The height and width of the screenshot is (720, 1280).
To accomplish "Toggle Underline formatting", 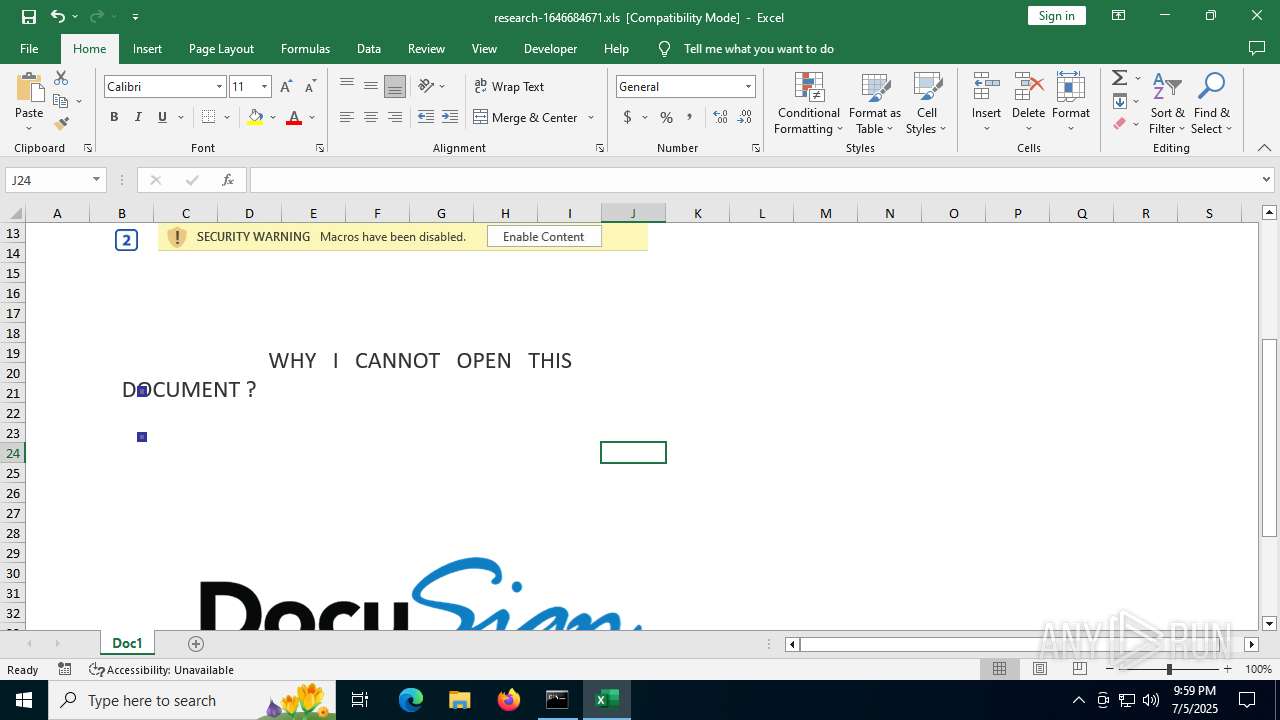I will click(162, 117).
